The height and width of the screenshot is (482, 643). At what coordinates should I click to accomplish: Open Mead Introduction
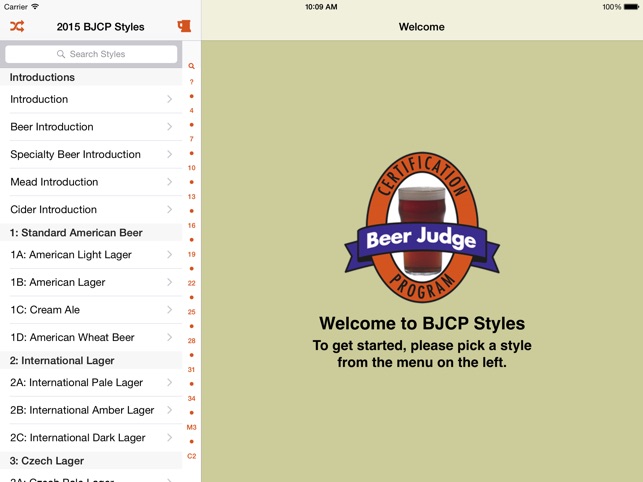coord(91,182)
